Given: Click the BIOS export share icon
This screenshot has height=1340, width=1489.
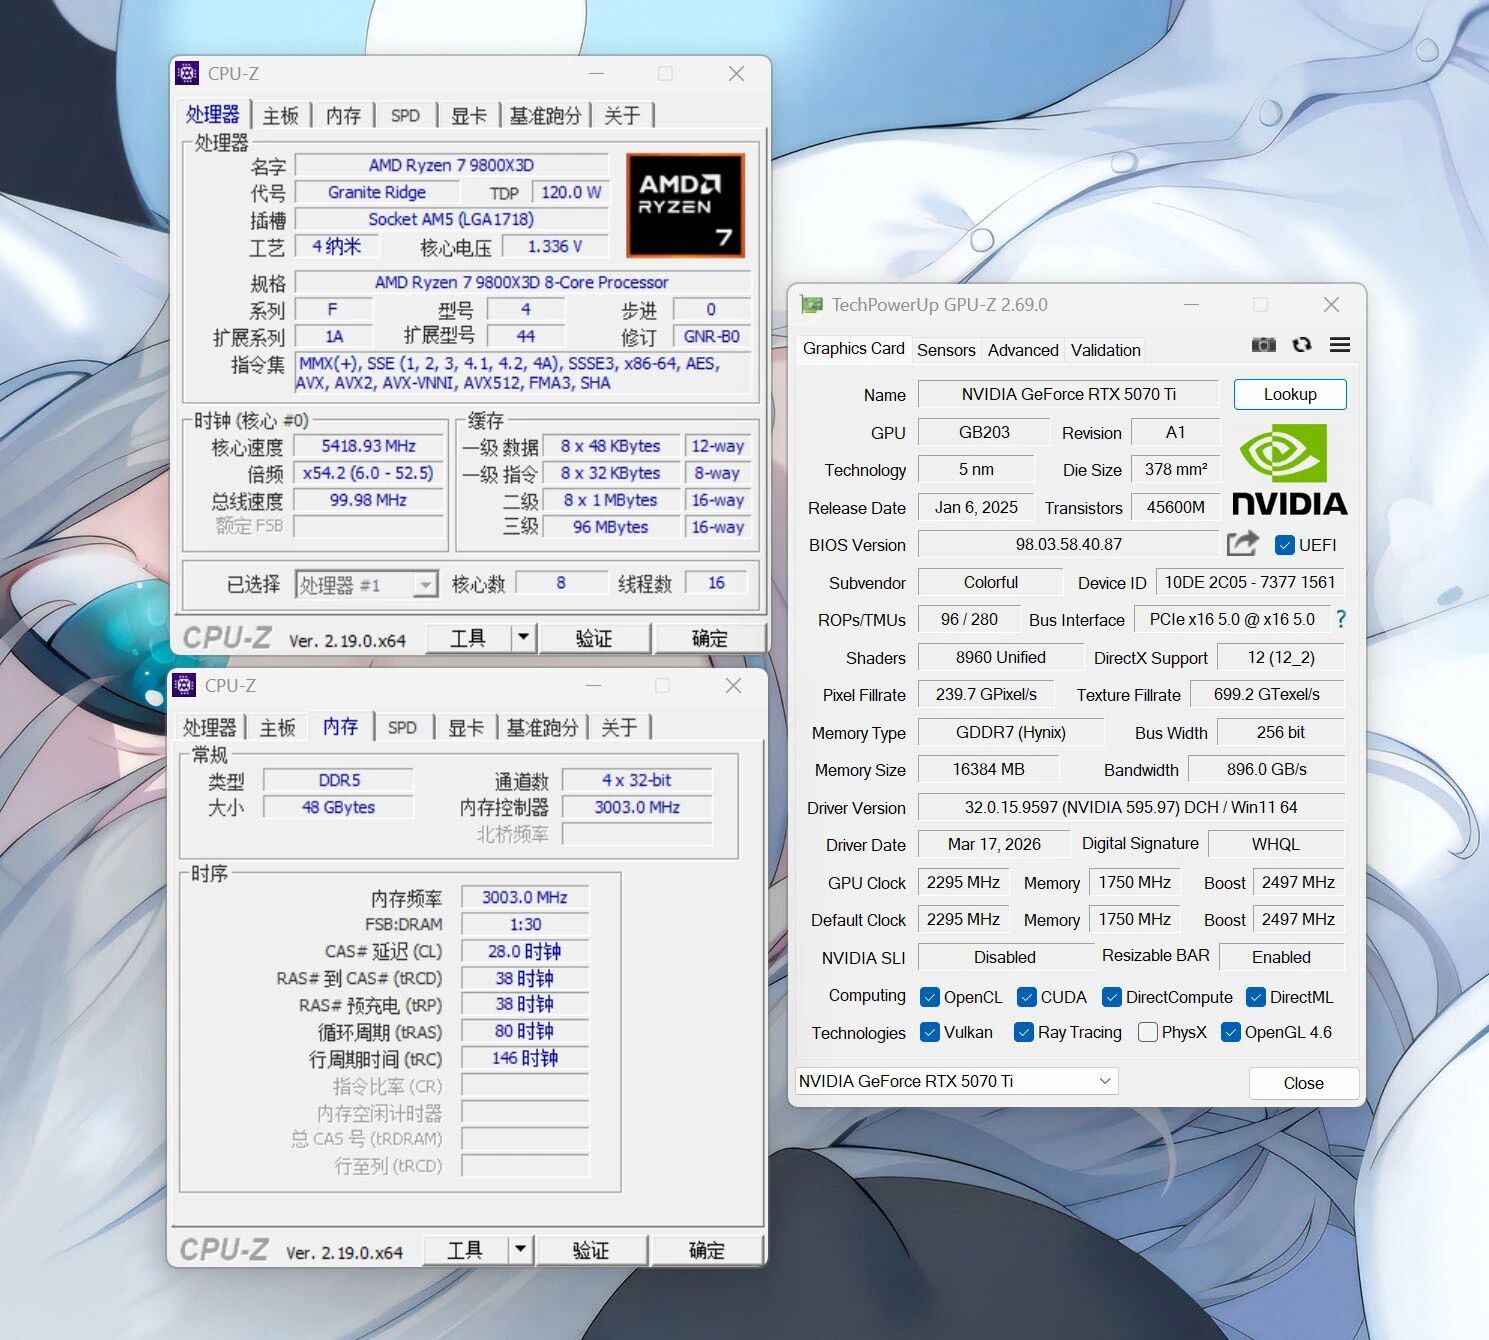Looking at the screenshot, I should coord(1242,544).
